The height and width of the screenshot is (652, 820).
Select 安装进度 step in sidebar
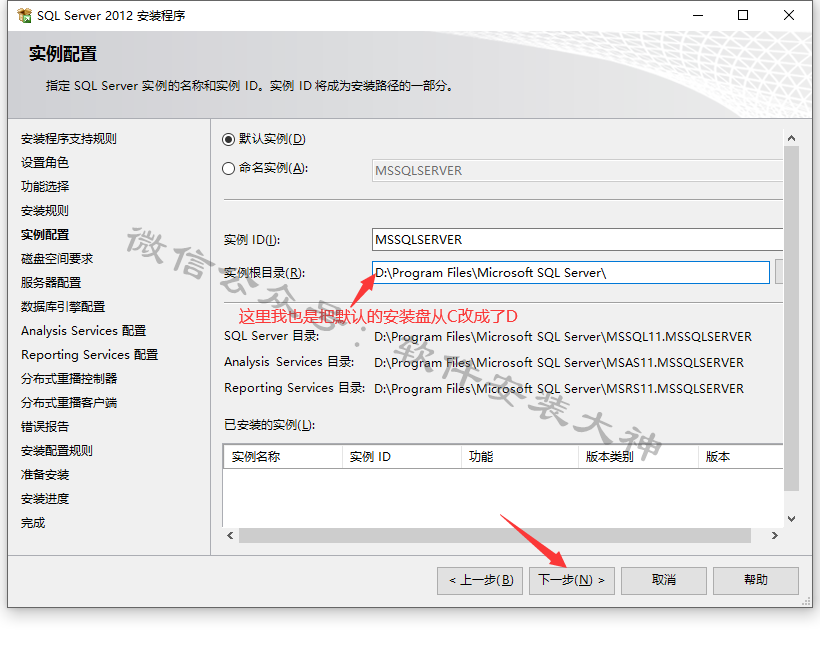pyautogui.click(x=45, y=500)
